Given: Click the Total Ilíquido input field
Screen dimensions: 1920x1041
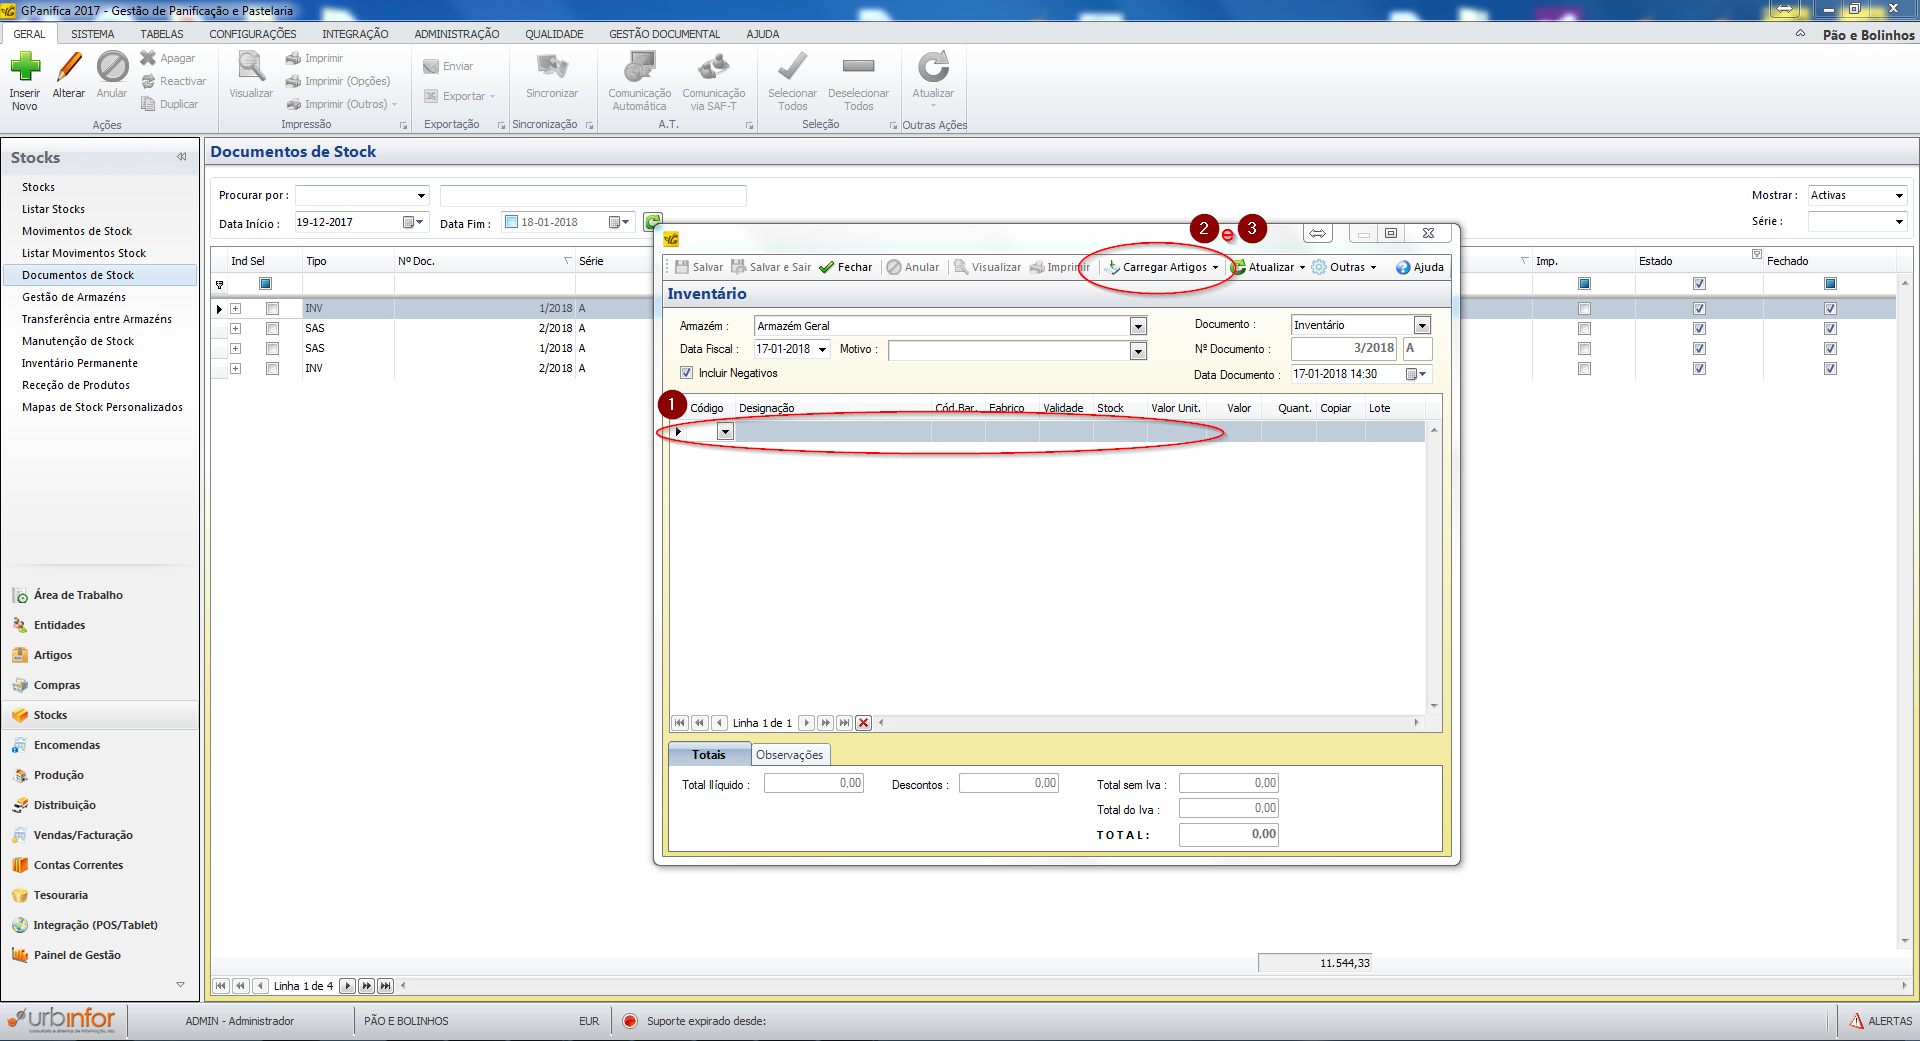Looking at the screenshot, I should 813,784.
